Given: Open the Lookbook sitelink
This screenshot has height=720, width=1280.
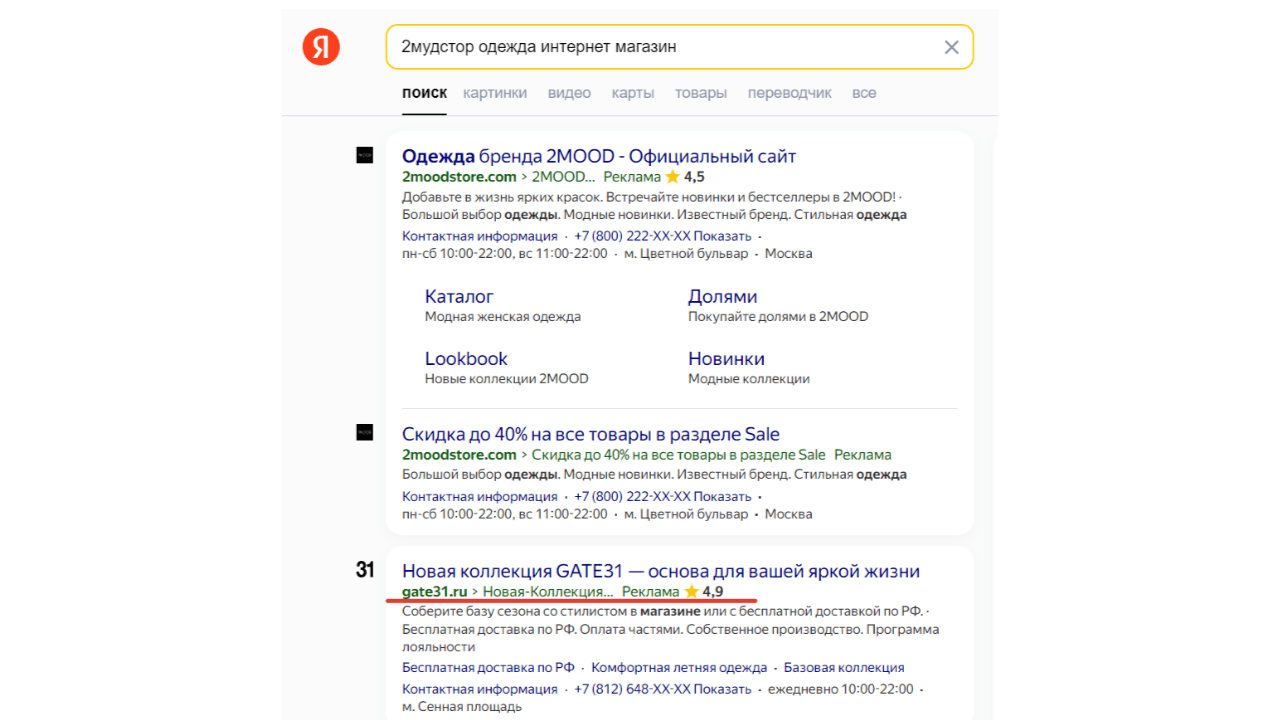Looking at the screenshot, I should [466, 359].
